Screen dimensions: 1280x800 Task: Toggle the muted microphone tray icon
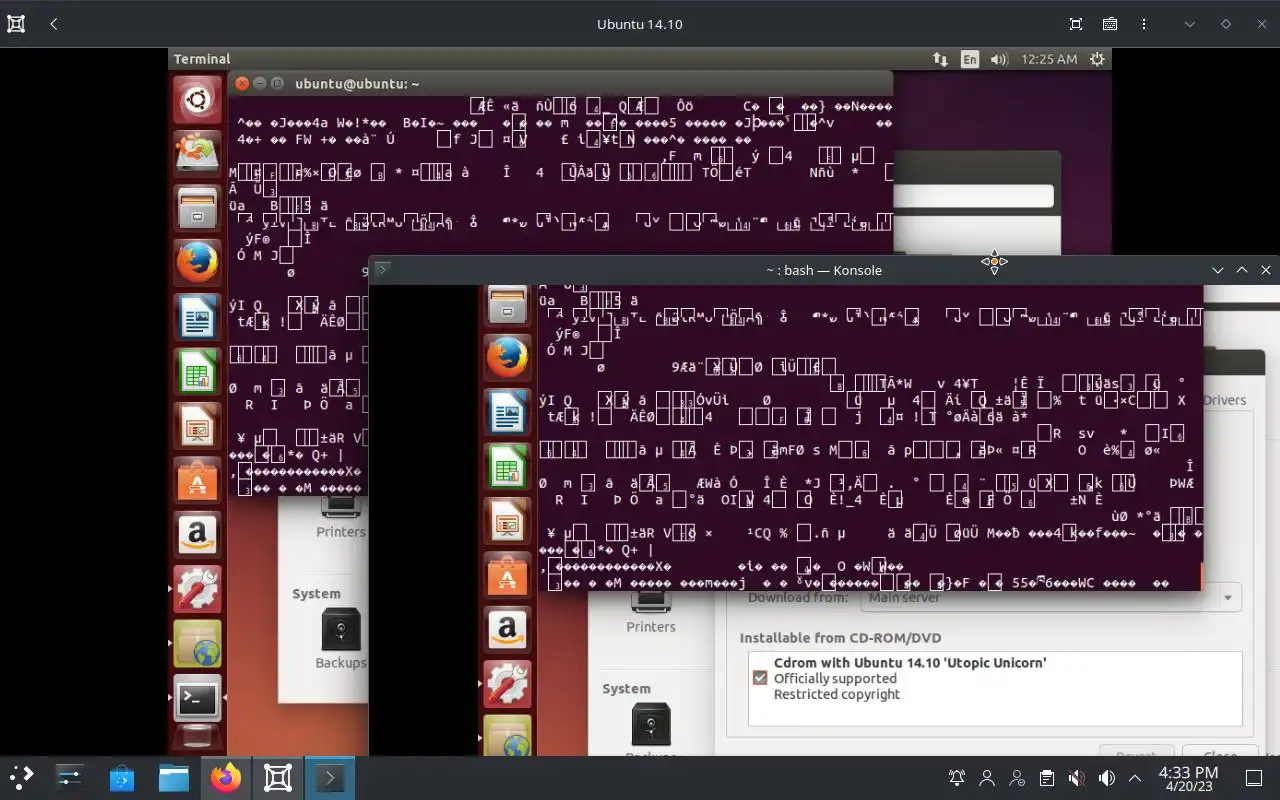1076,777
